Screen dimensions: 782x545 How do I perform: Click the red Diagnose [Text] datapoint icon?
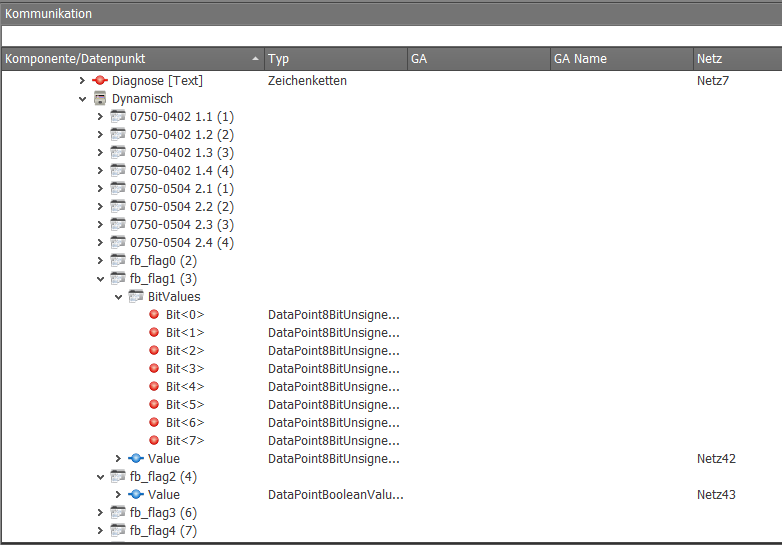(x=100, y=80)
